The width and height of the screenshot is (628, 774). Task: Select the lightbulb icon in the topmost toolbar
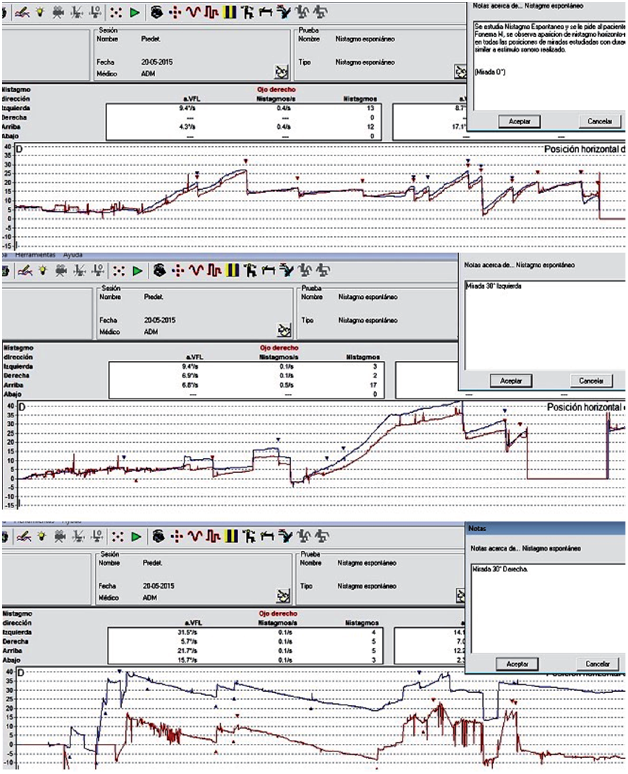coord(41,12)
